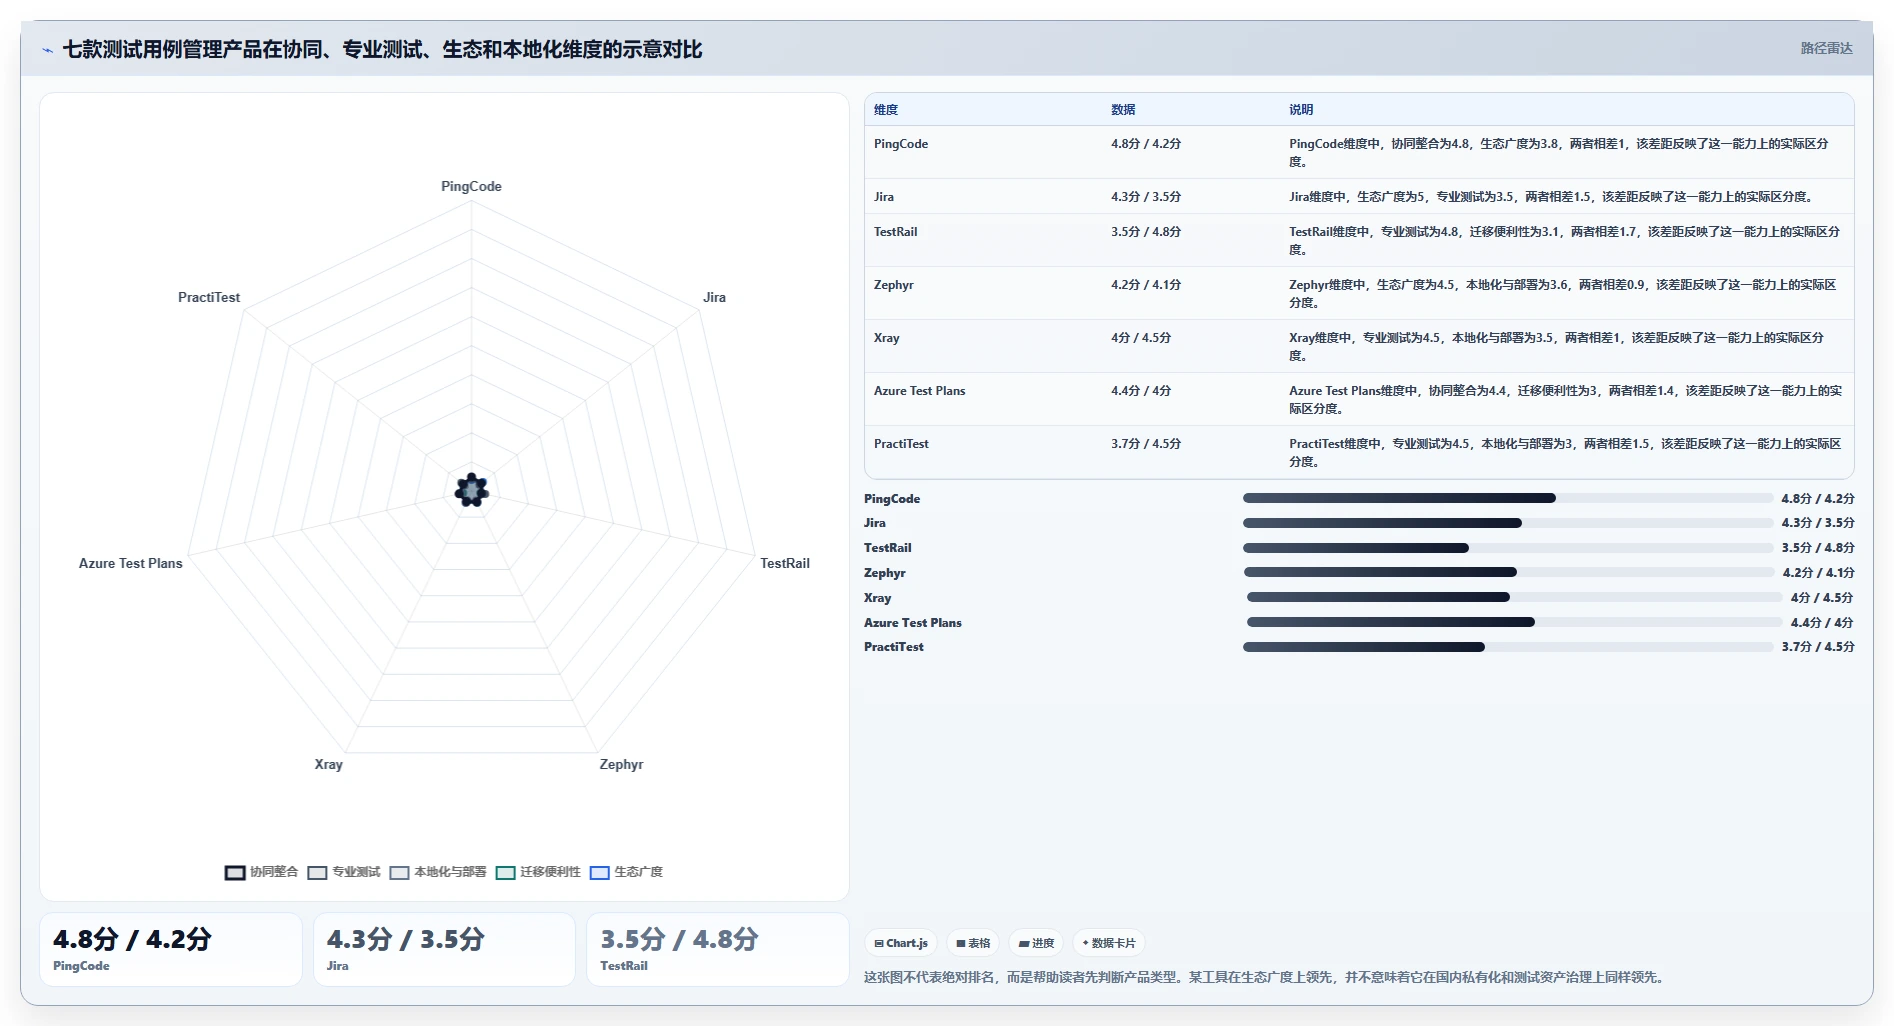
Task: Click the 维度 column header
Action: (x=886, y=110)
